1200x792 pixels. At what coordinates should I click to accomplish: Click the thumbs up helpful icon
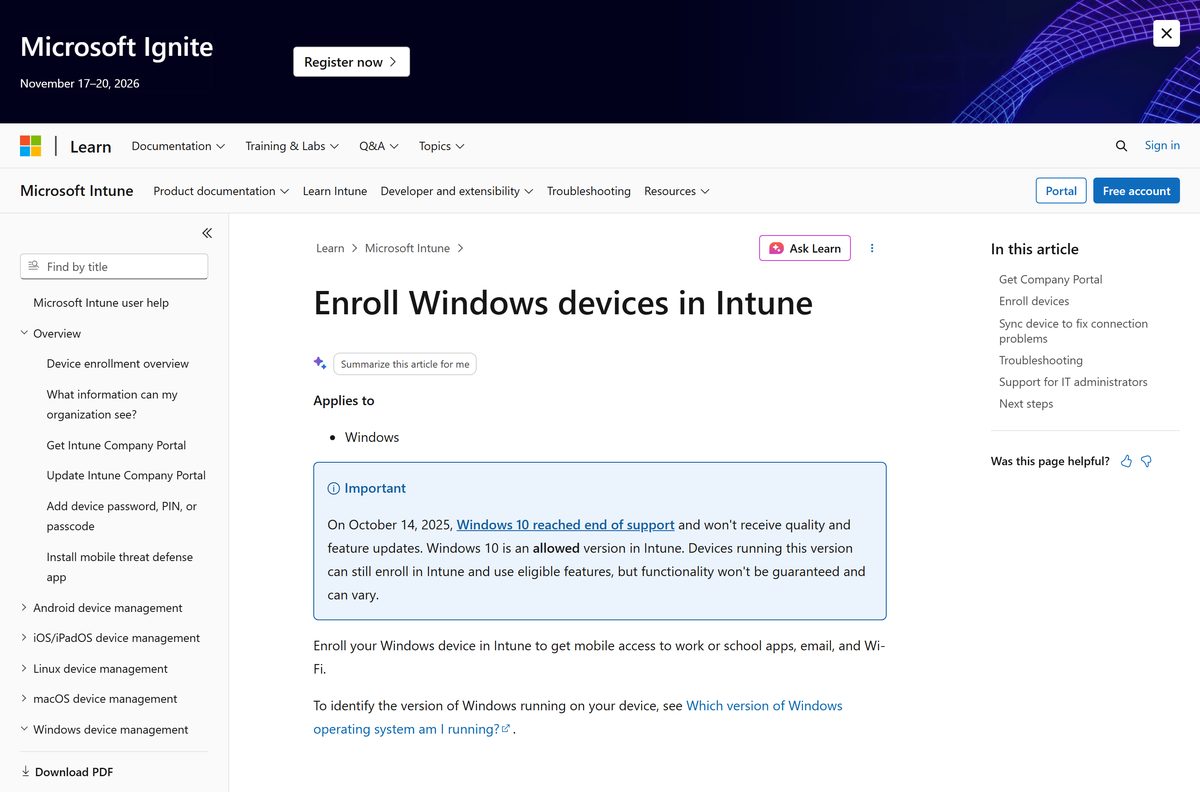pos(1126,462)
